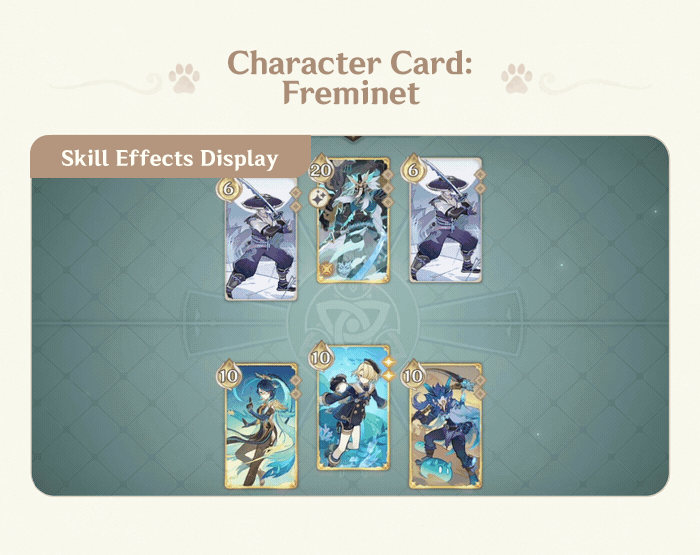Click the 6 HP icon on left enemy
700x555 pixels.
coord(229,188)
